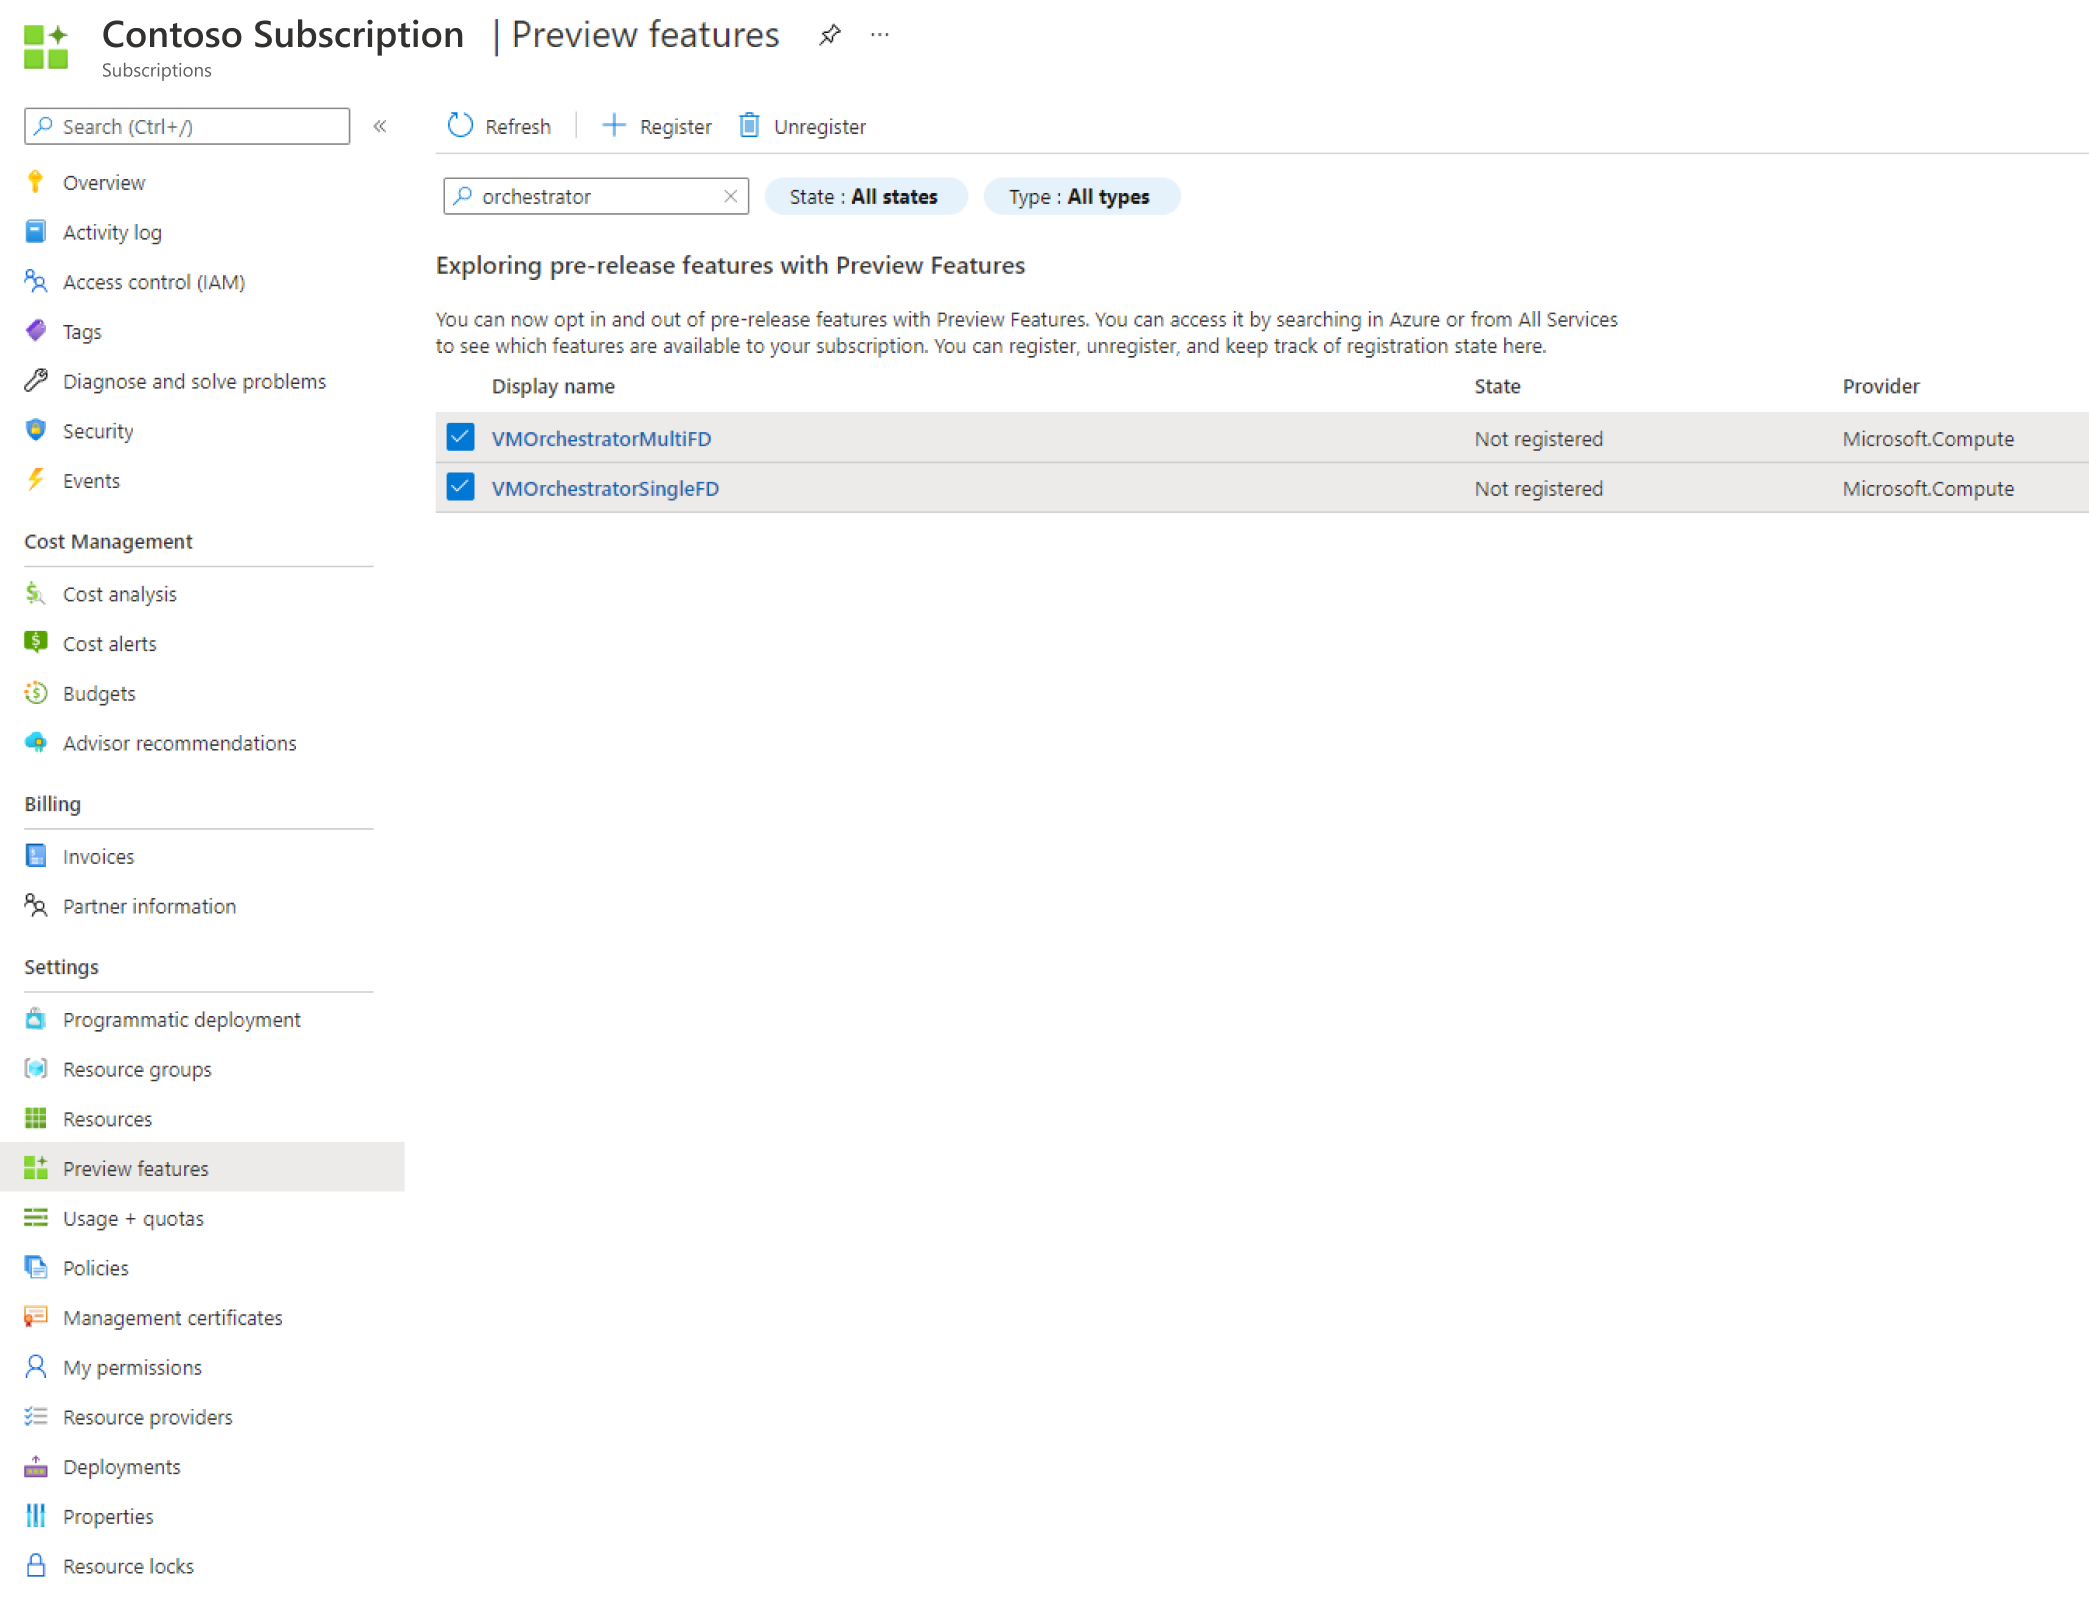
Task: Clear the orchestrator search filter
Action: pyautogui.click(x=731, y=196)
